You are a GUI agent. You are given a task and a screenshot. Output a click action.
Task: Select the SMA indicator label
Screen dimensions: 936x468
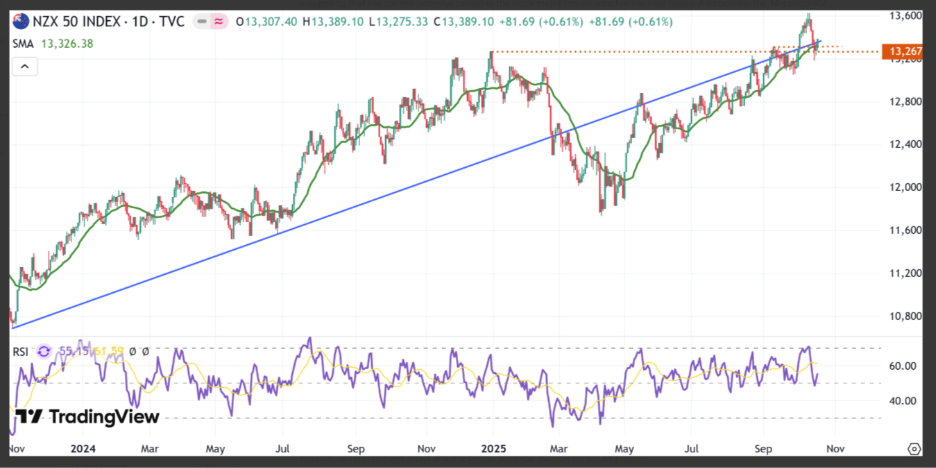tap(23, 44)
